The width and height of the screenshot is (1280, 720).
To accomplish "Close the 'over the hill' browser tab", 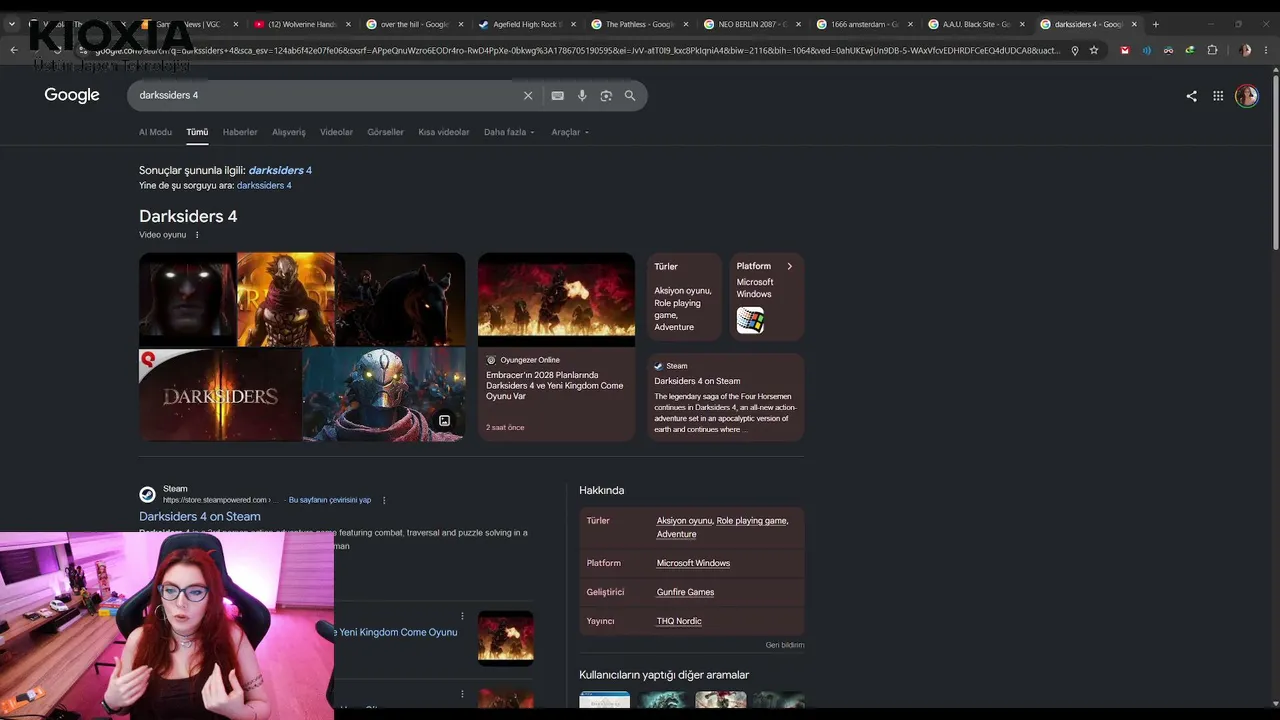I will point(461,24).
